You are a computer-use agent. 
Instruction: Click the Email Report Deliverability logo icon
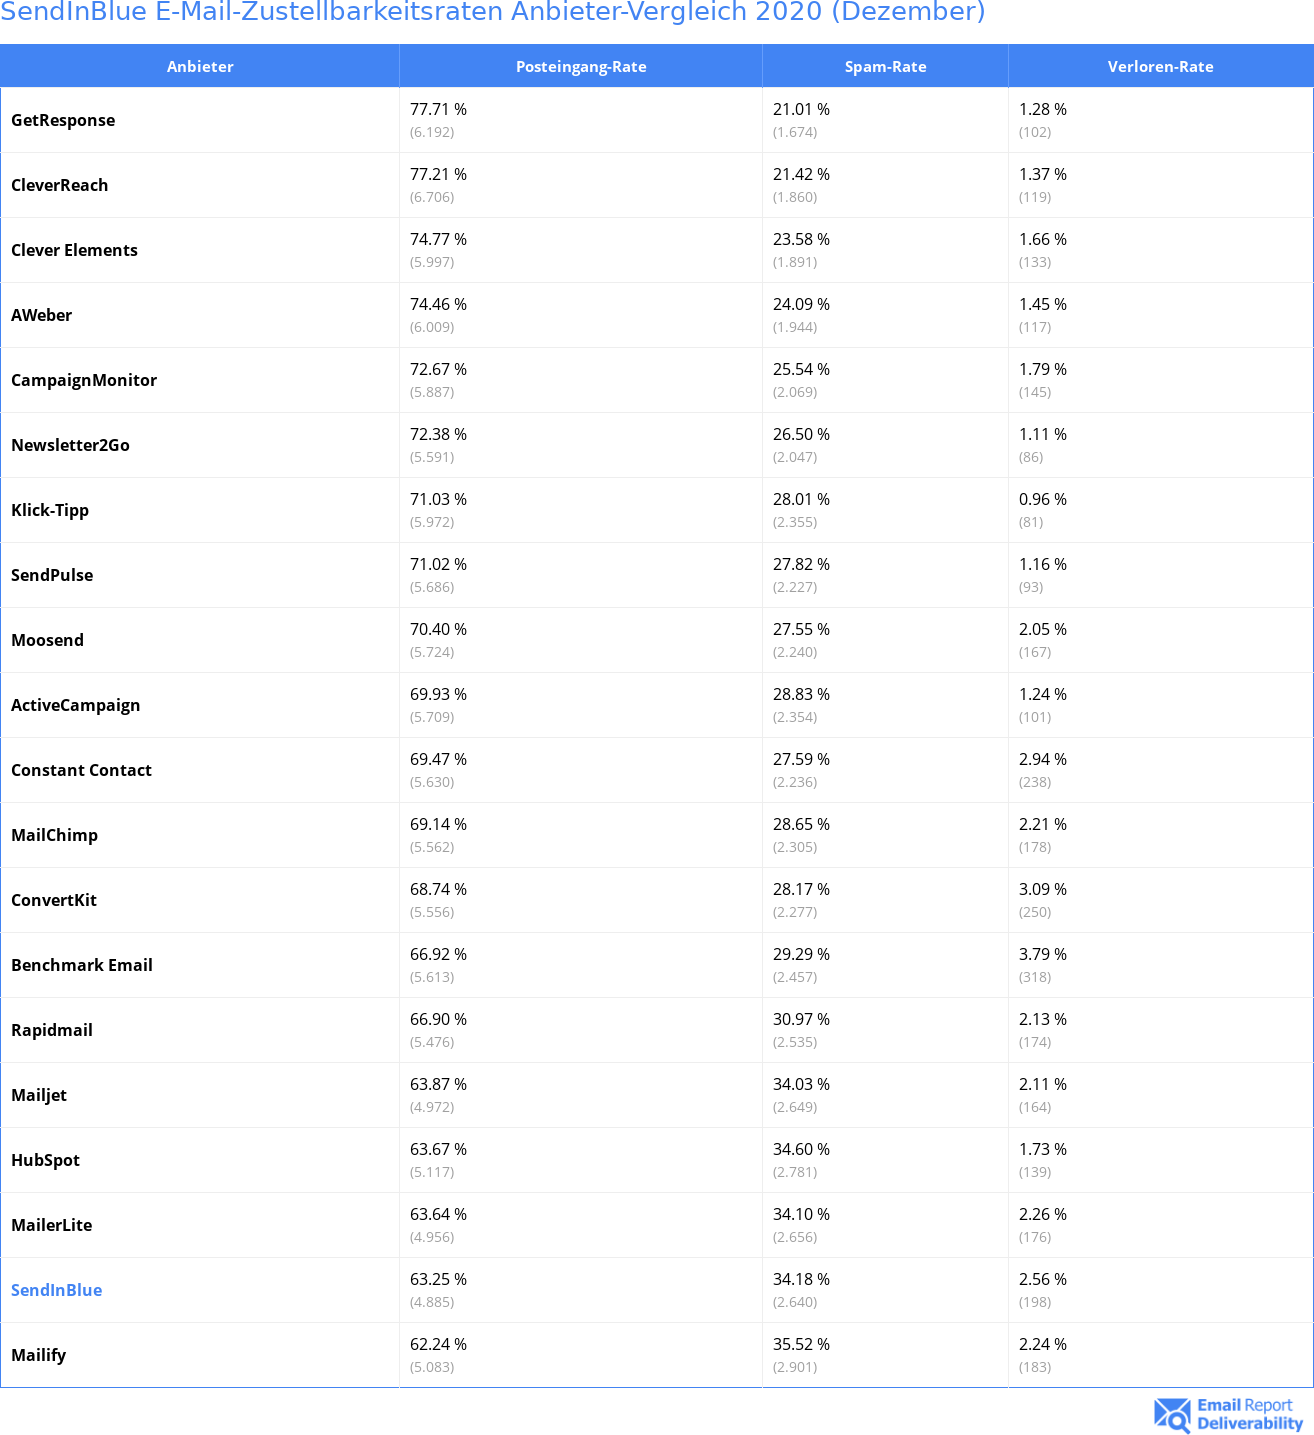coord(1172,1414)
